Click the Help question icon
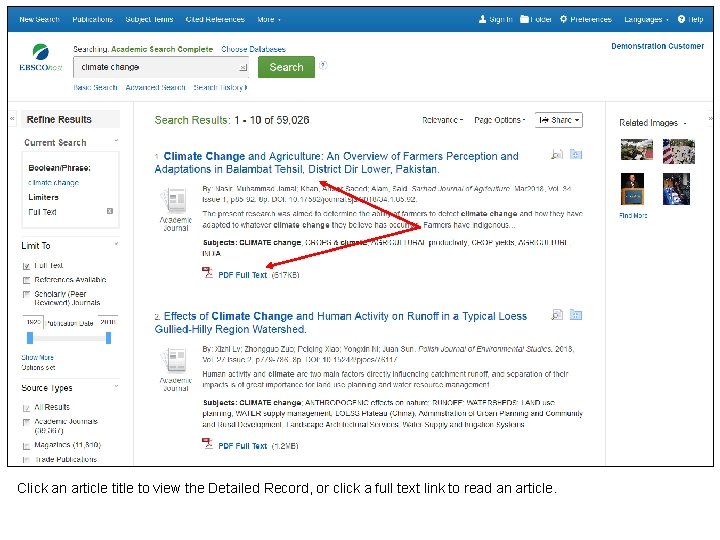The height and width of the screenshot is (540, 720). [x=681, y=19]
